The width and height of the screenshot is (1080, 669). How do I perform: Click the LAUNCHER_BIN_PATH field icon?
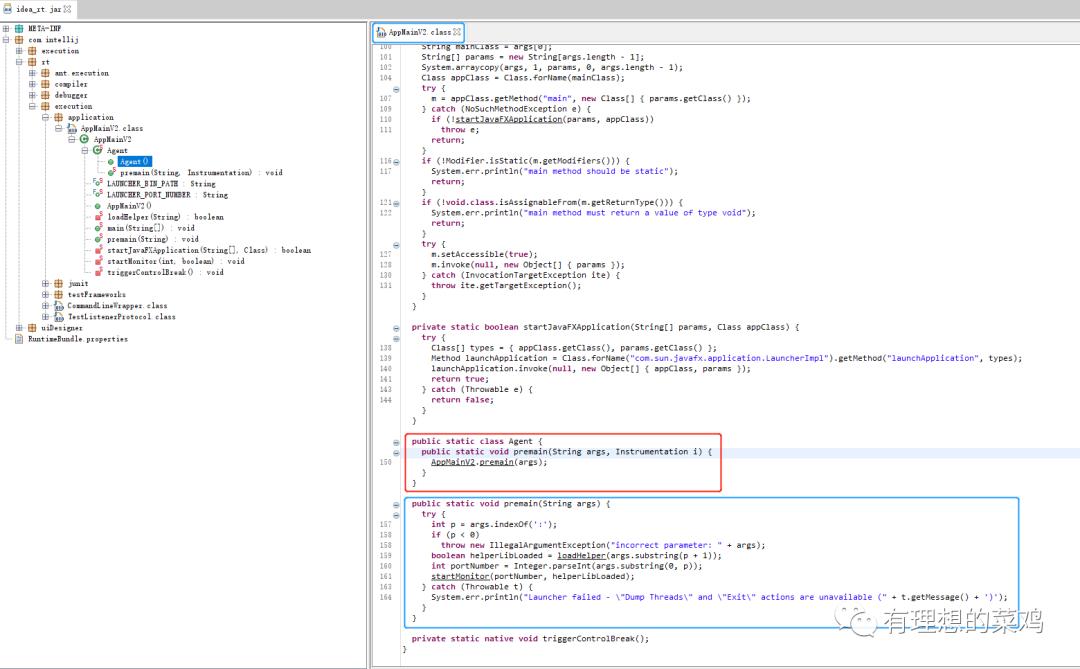pos(97,184)
